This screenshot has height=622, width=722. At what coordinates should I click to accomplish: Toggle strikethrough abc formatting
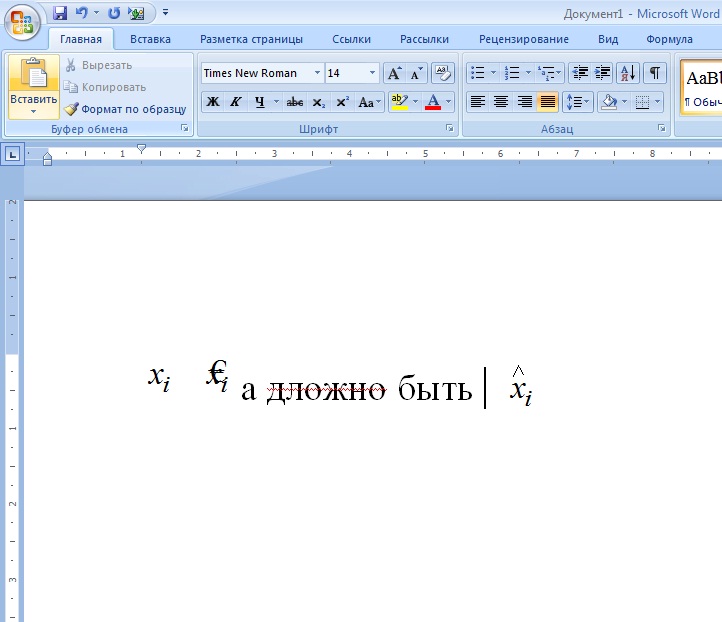(x=295, y=101)
